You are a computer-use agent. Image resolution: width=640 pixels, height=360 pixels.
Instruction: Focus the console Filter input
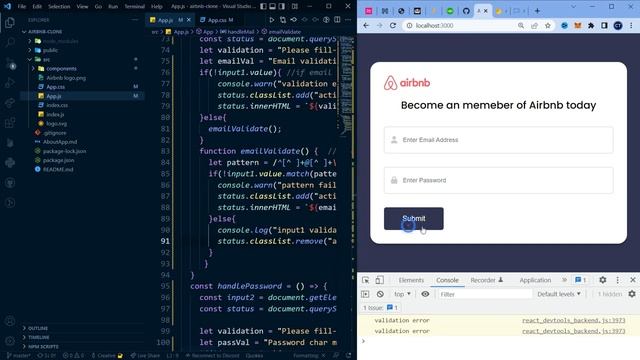[485, 294]
